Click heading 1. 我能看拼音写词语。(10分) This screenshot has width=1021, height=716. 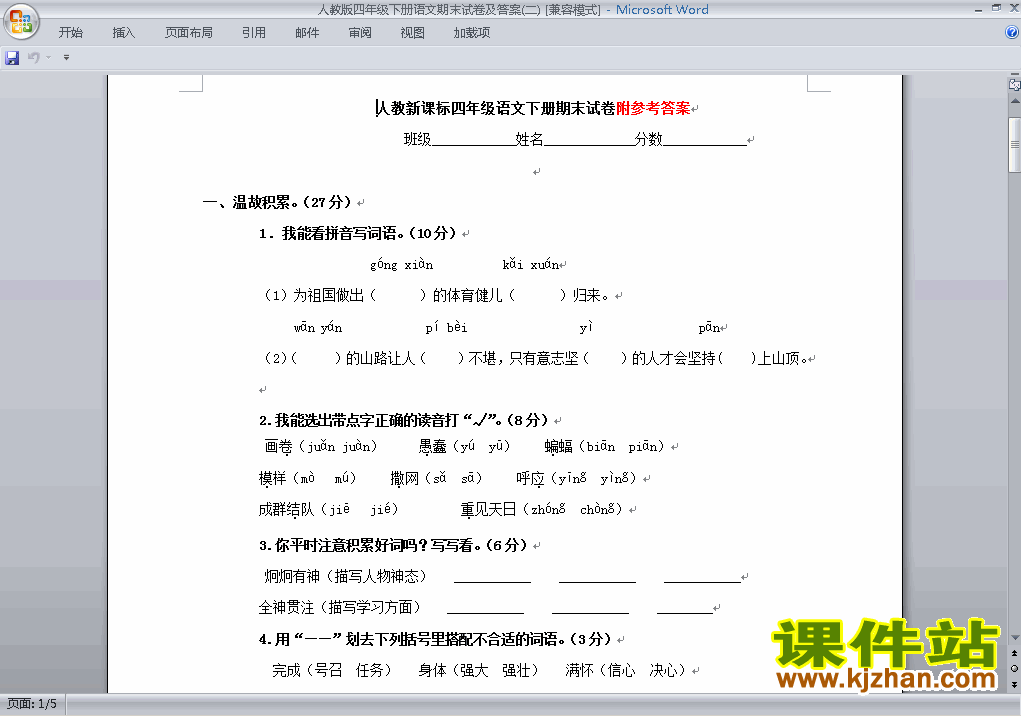(x=358, y=234)
